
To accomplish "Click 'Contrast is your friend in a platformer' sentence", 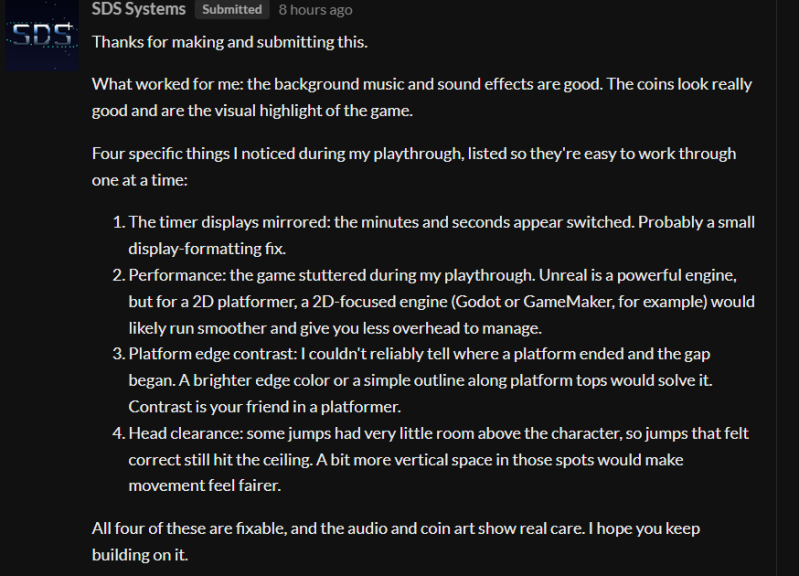I will tap(264, 407).
